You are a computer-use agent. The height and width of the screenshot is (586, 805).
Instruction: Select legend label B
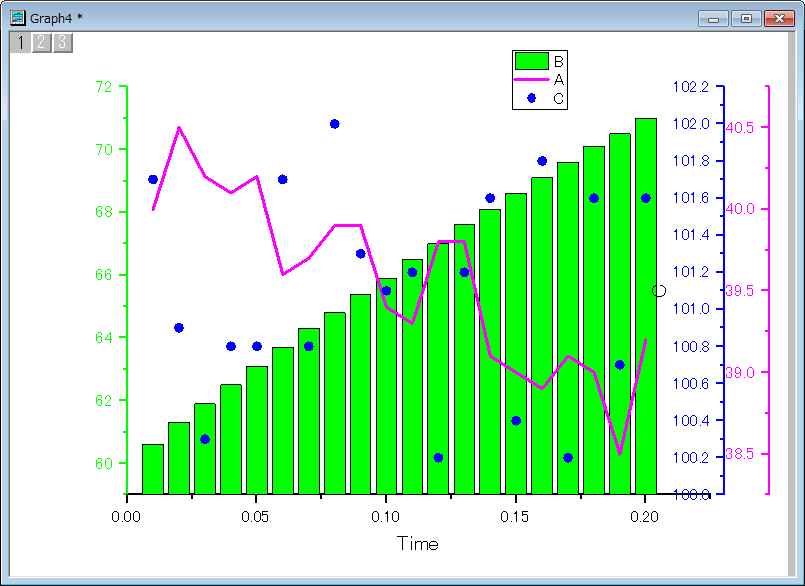(559, 62)
